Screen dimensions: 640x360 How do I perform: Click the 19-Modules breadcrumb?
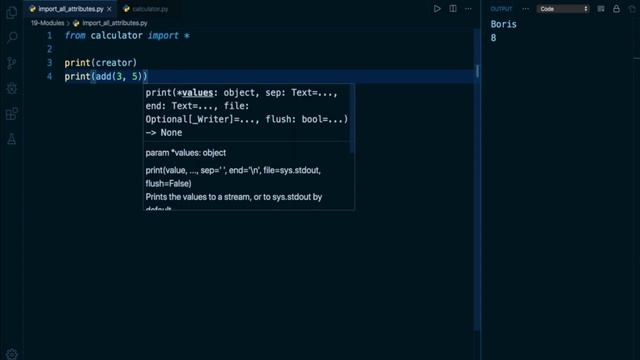point(48,23)
